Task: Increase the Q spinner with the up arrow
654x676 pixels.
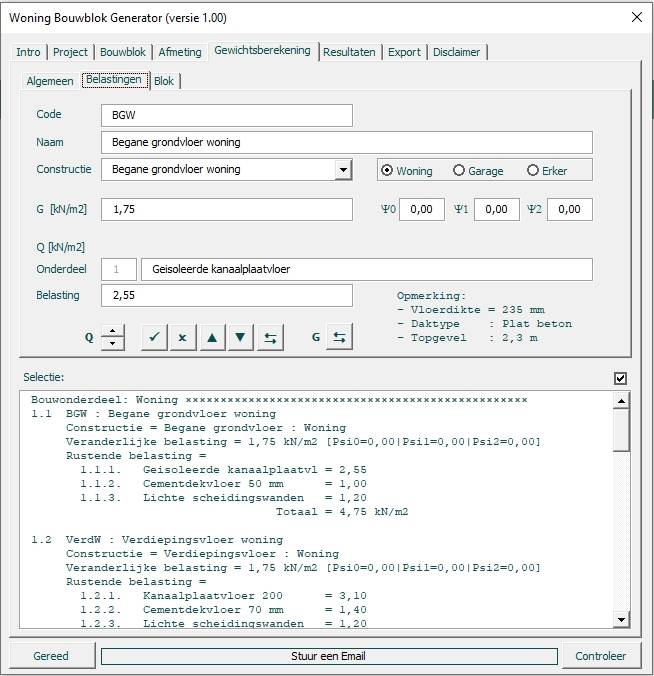Action: pos(113,331)
